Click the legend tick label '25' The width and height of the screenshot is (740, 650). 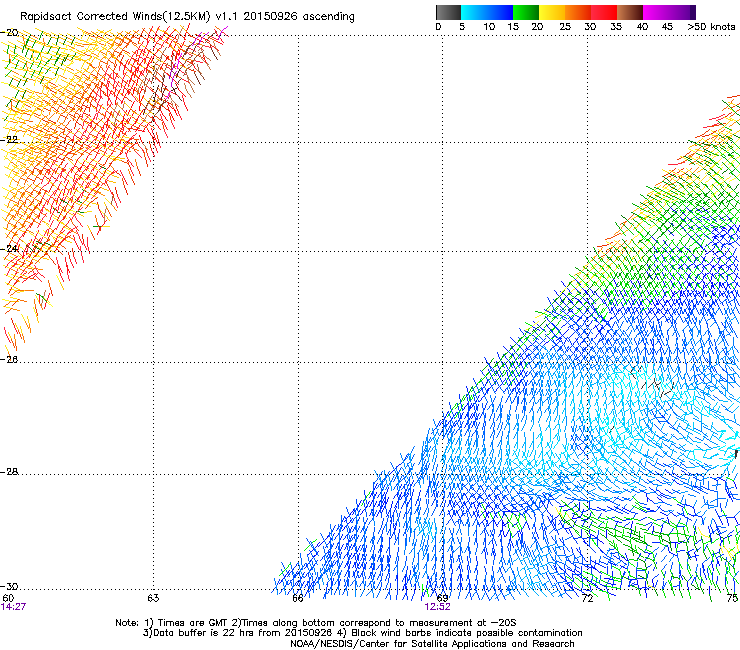point(565,27)
